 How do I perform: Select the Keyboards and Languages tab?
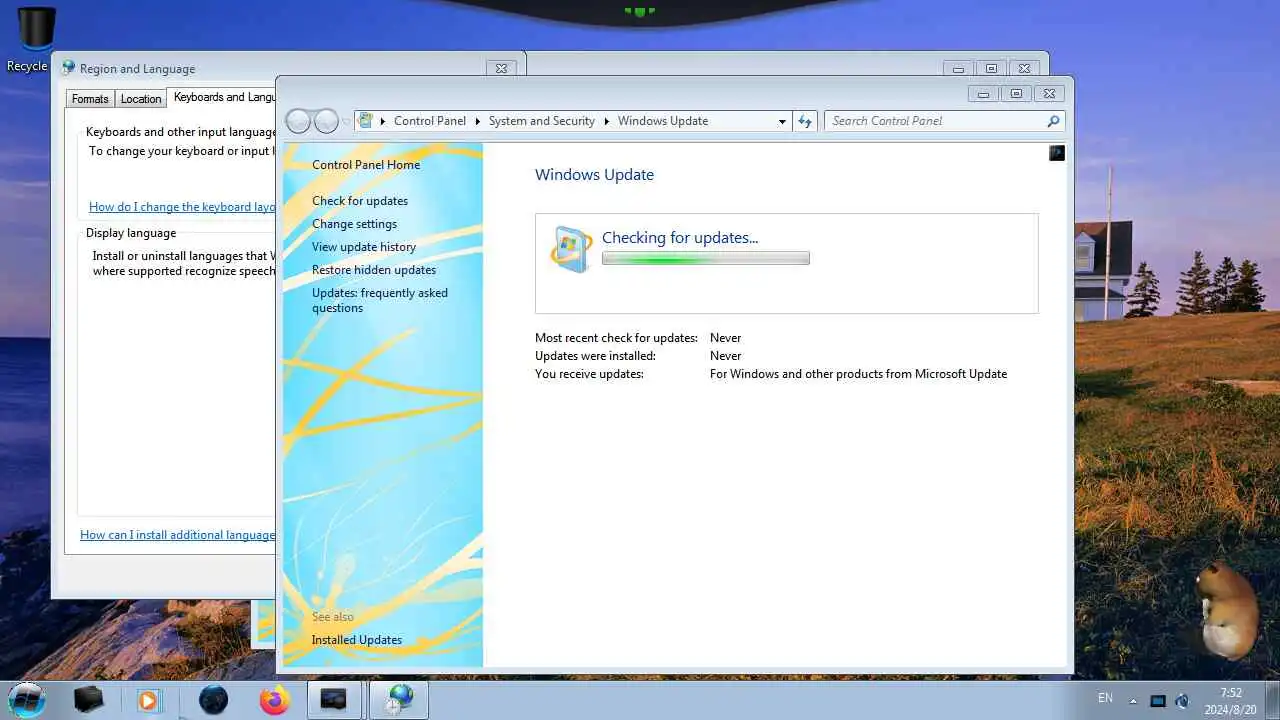[221, 97]
